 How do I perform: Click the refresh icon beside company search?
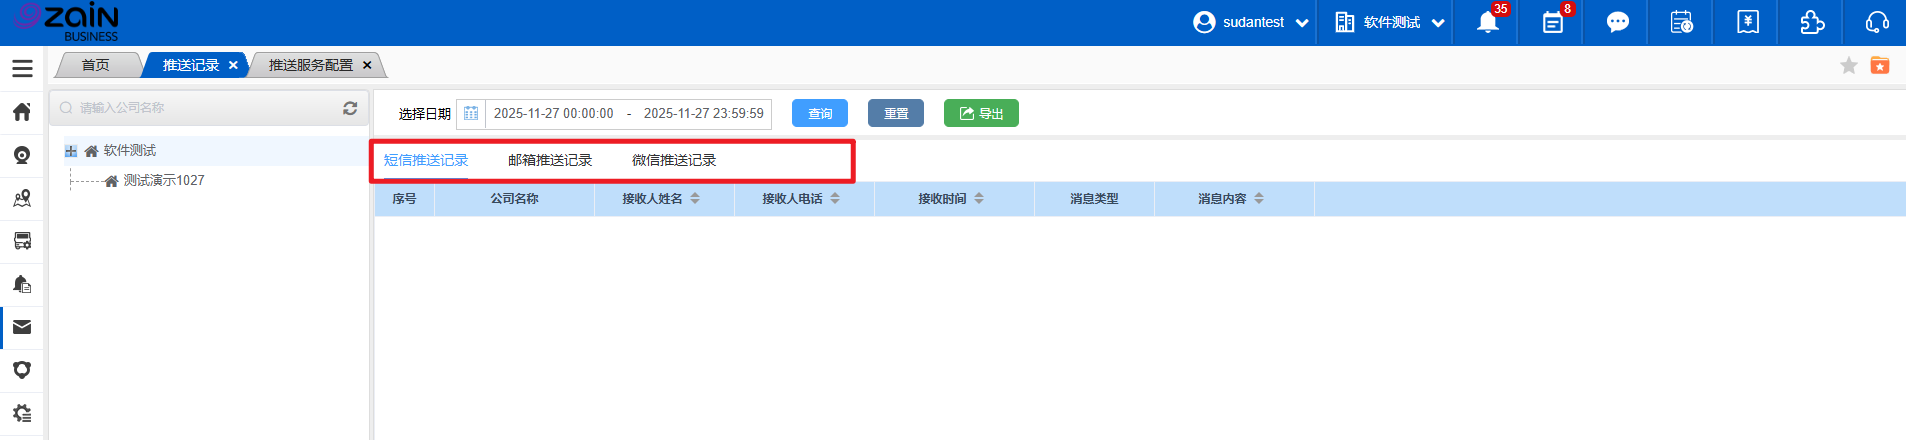(x=350, y=108)
